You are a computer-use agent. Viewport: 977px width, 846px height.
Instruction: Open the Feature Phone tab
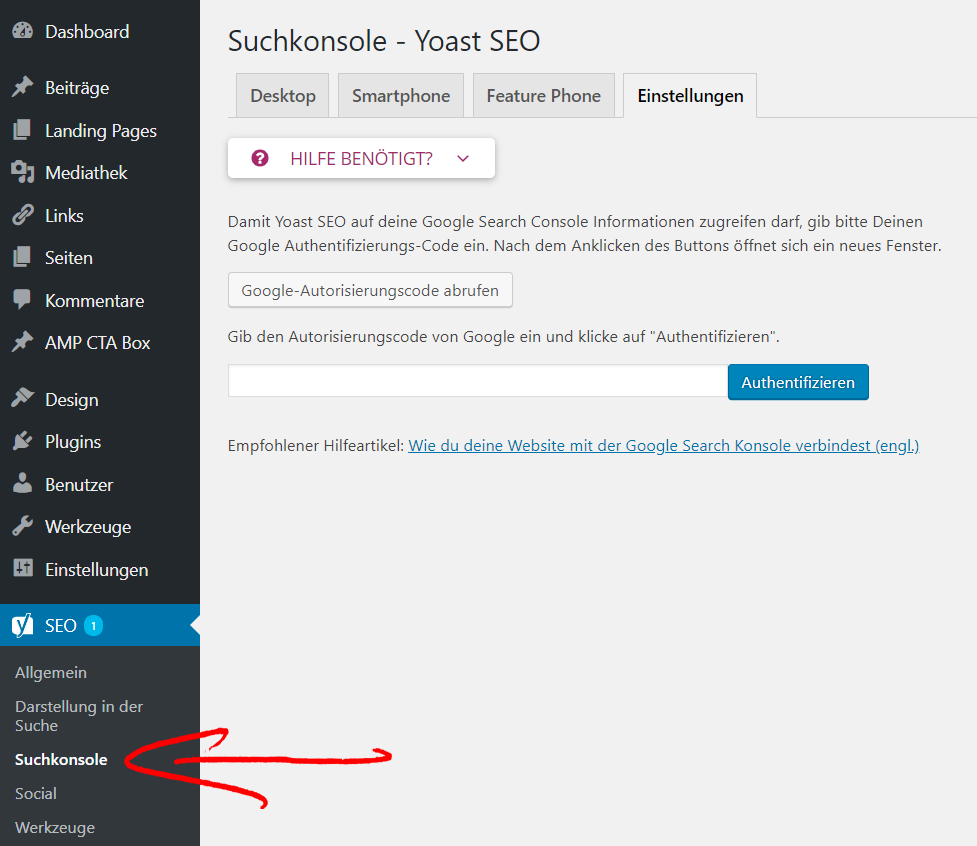point(543,95)
